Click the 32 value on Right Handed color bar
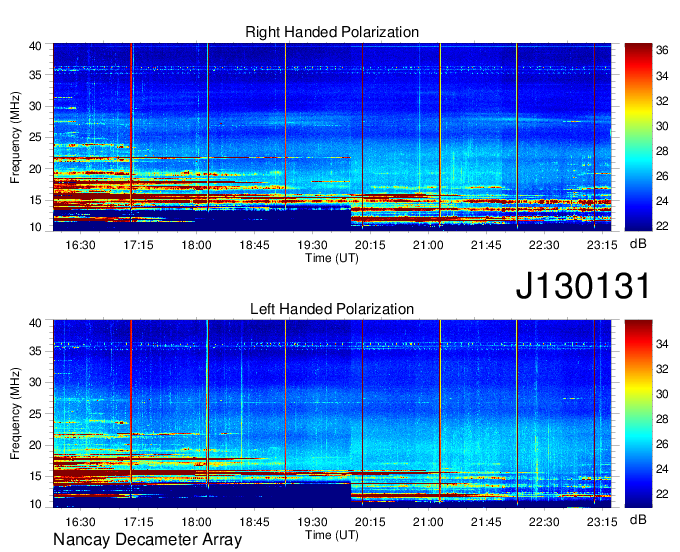 [x=662, y=101]
